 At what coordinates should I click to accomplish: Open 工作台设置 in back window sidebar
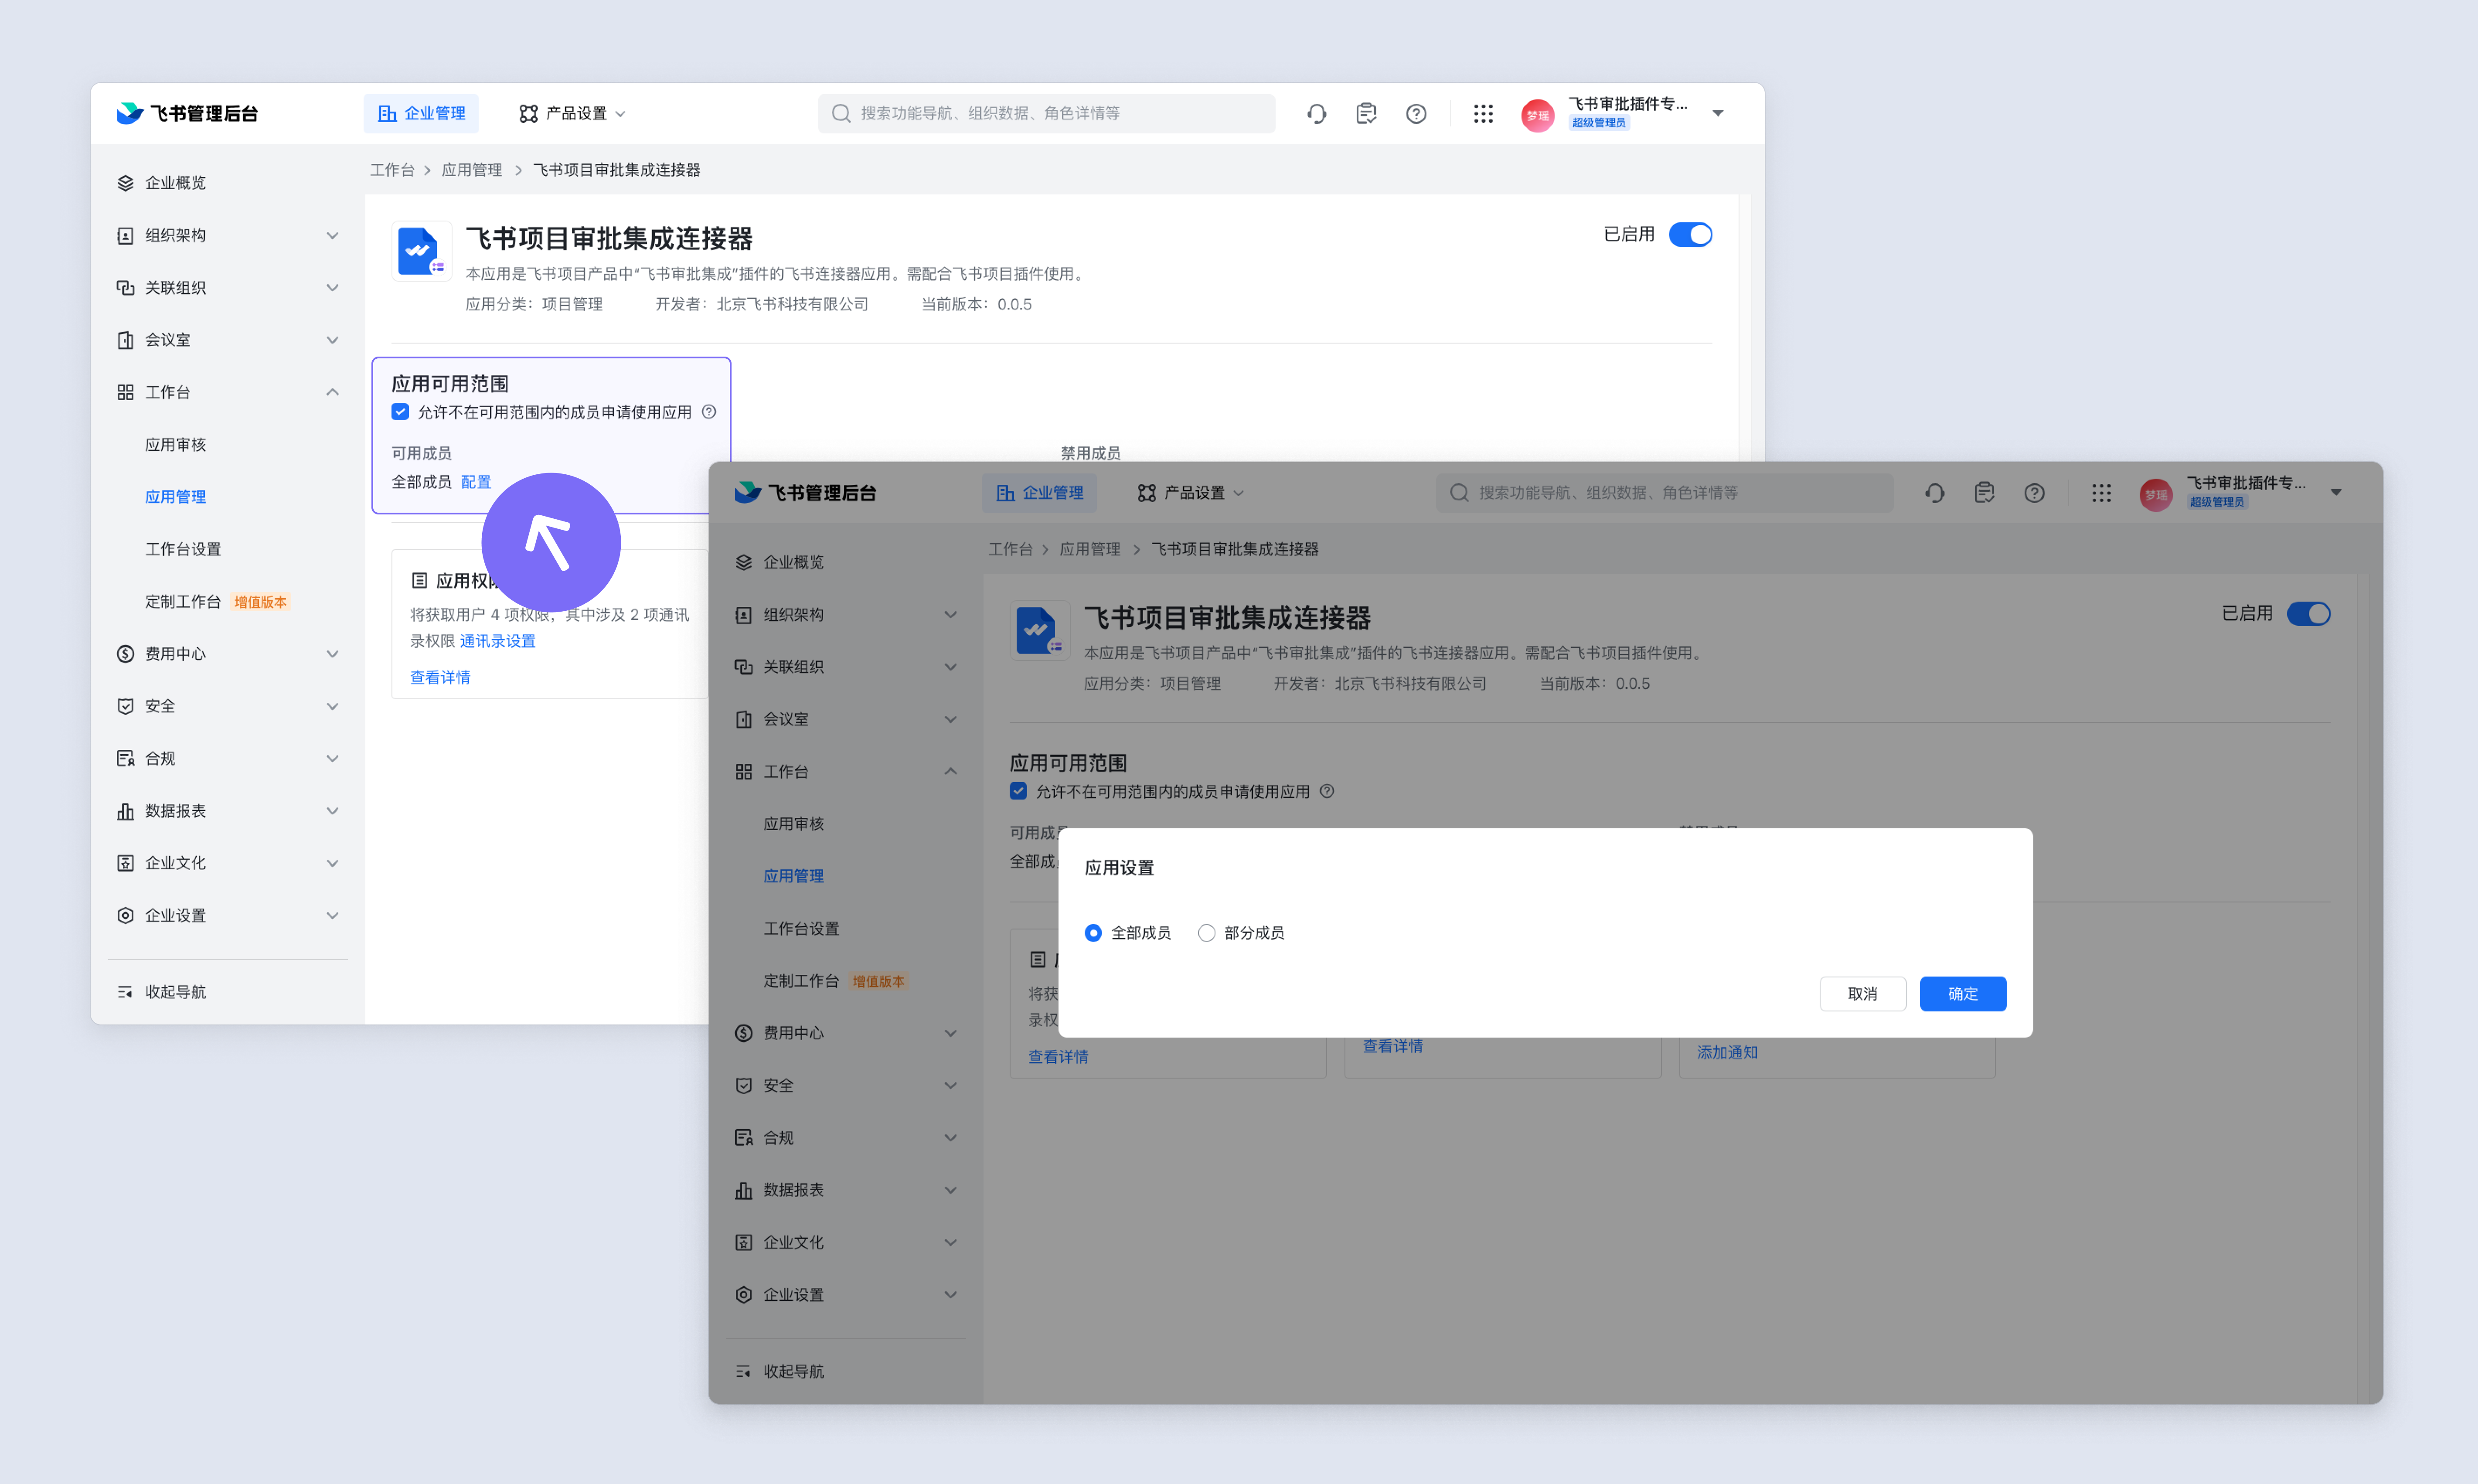pos(183,549)
